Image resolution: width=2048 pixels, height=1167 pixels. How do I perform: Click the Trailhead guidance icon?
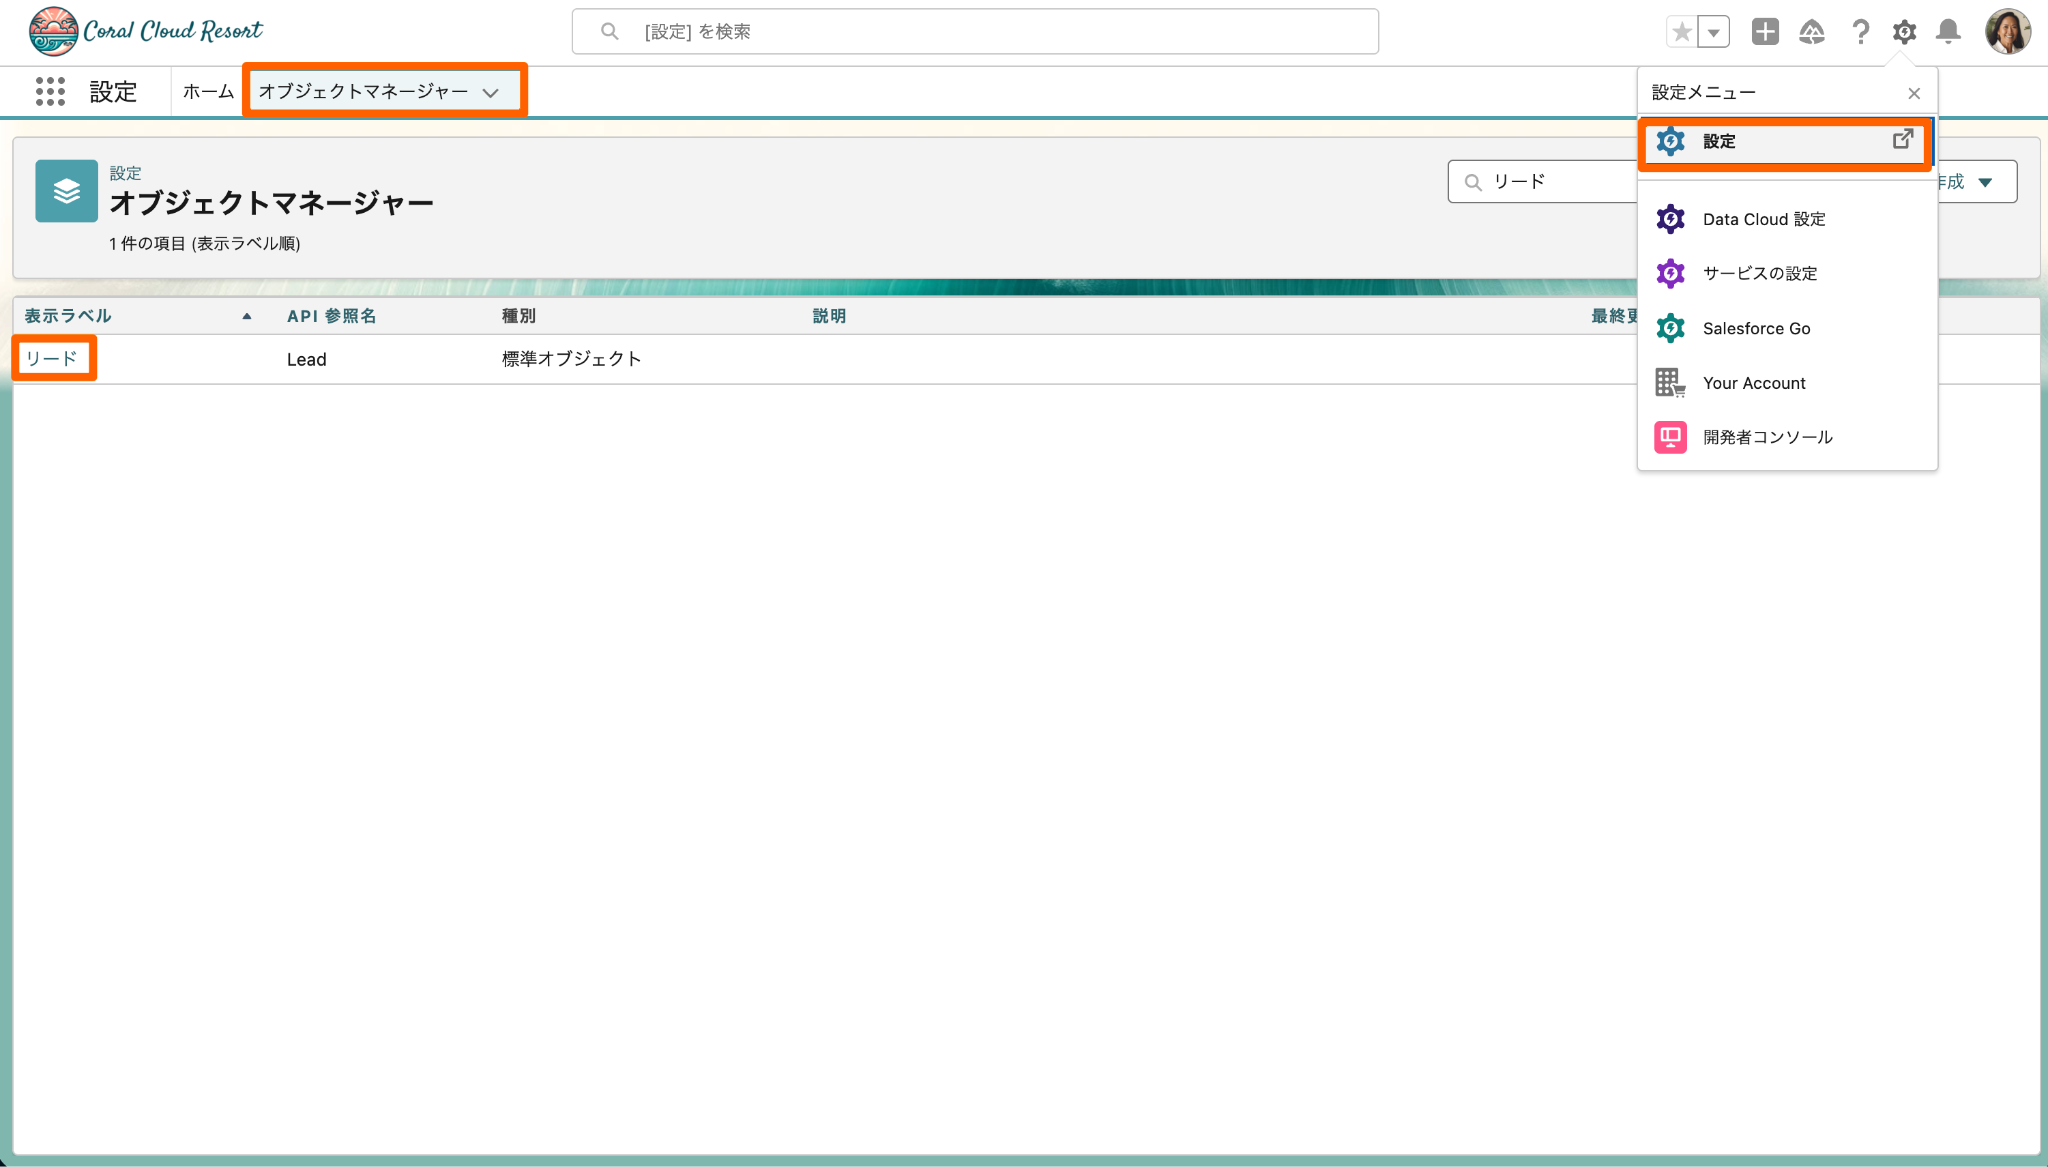pos(1811,32)
